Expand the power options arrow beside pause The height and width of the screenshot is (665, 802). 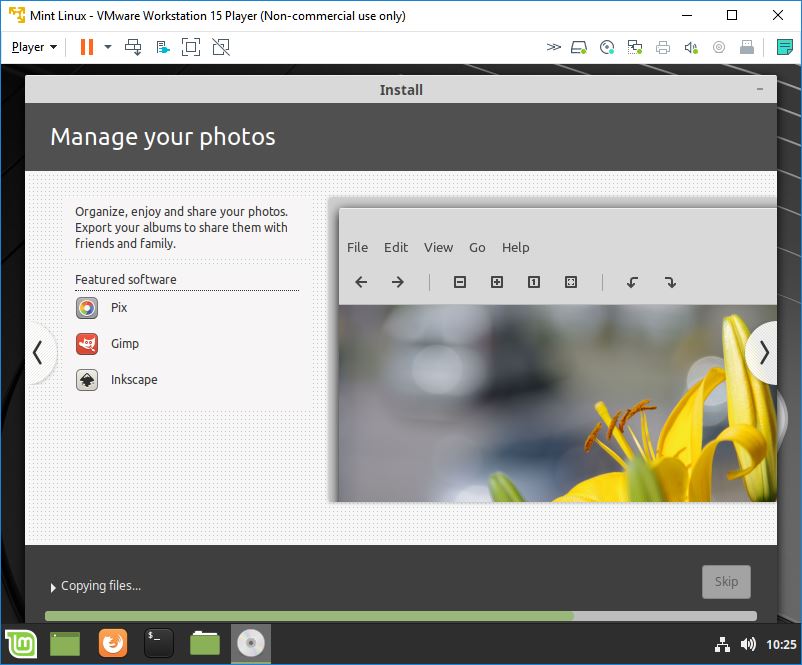(108, 47)
